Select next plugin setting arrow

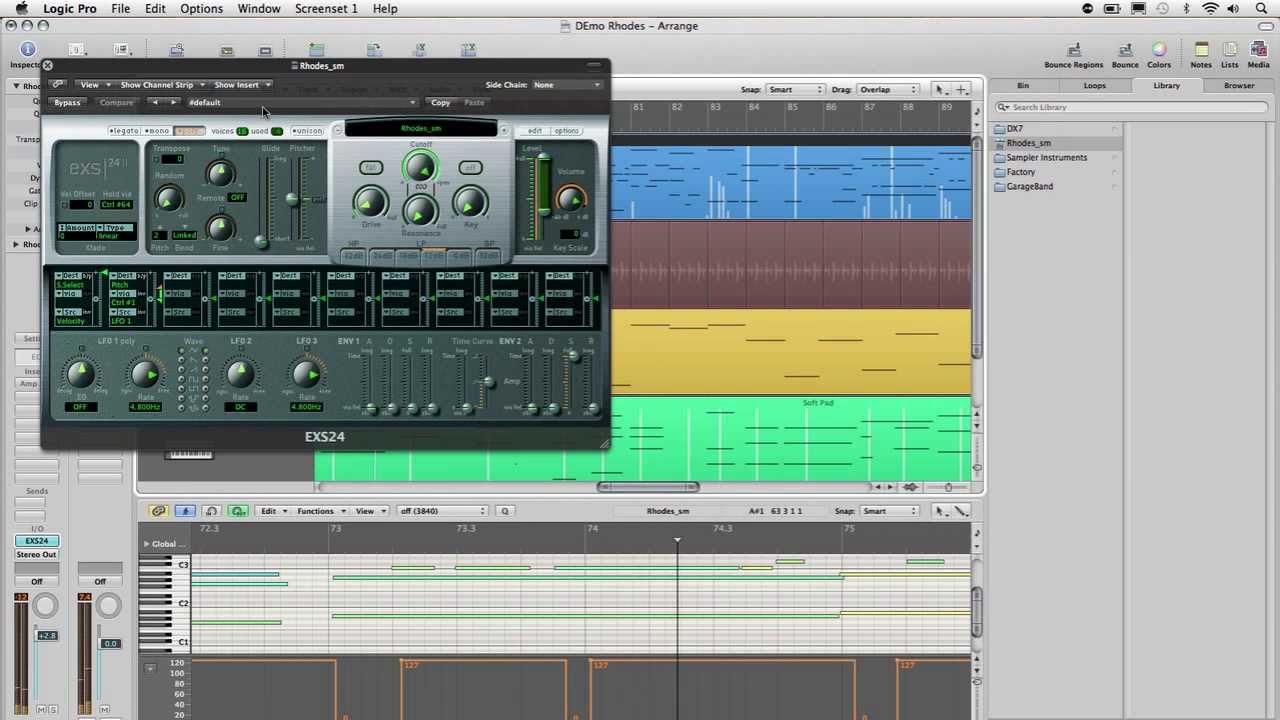(173, 103)
